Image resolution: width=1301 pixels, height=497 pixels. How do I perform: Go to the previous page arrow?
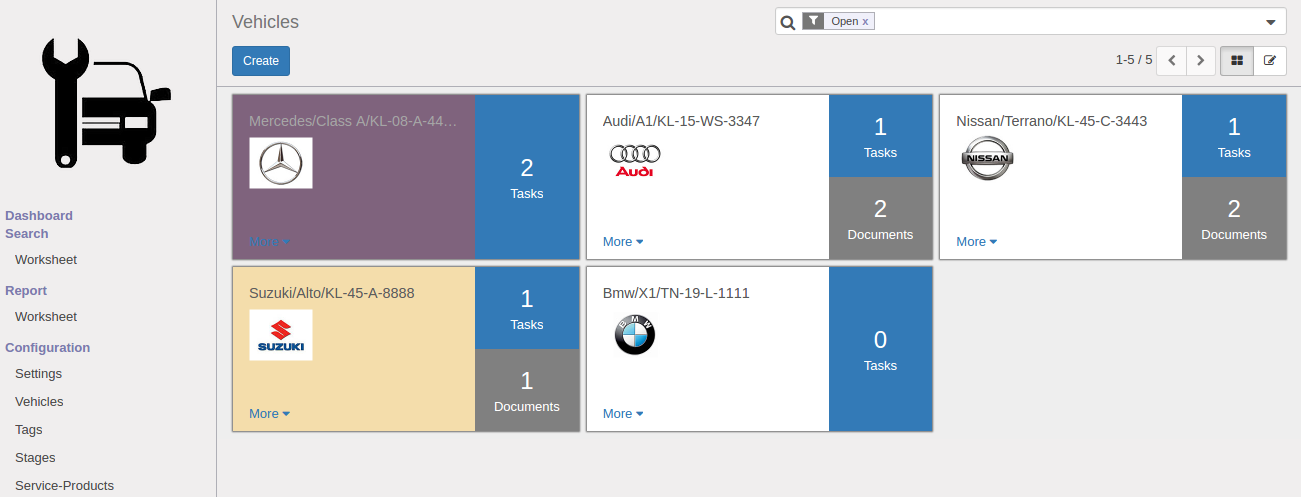1172,61
